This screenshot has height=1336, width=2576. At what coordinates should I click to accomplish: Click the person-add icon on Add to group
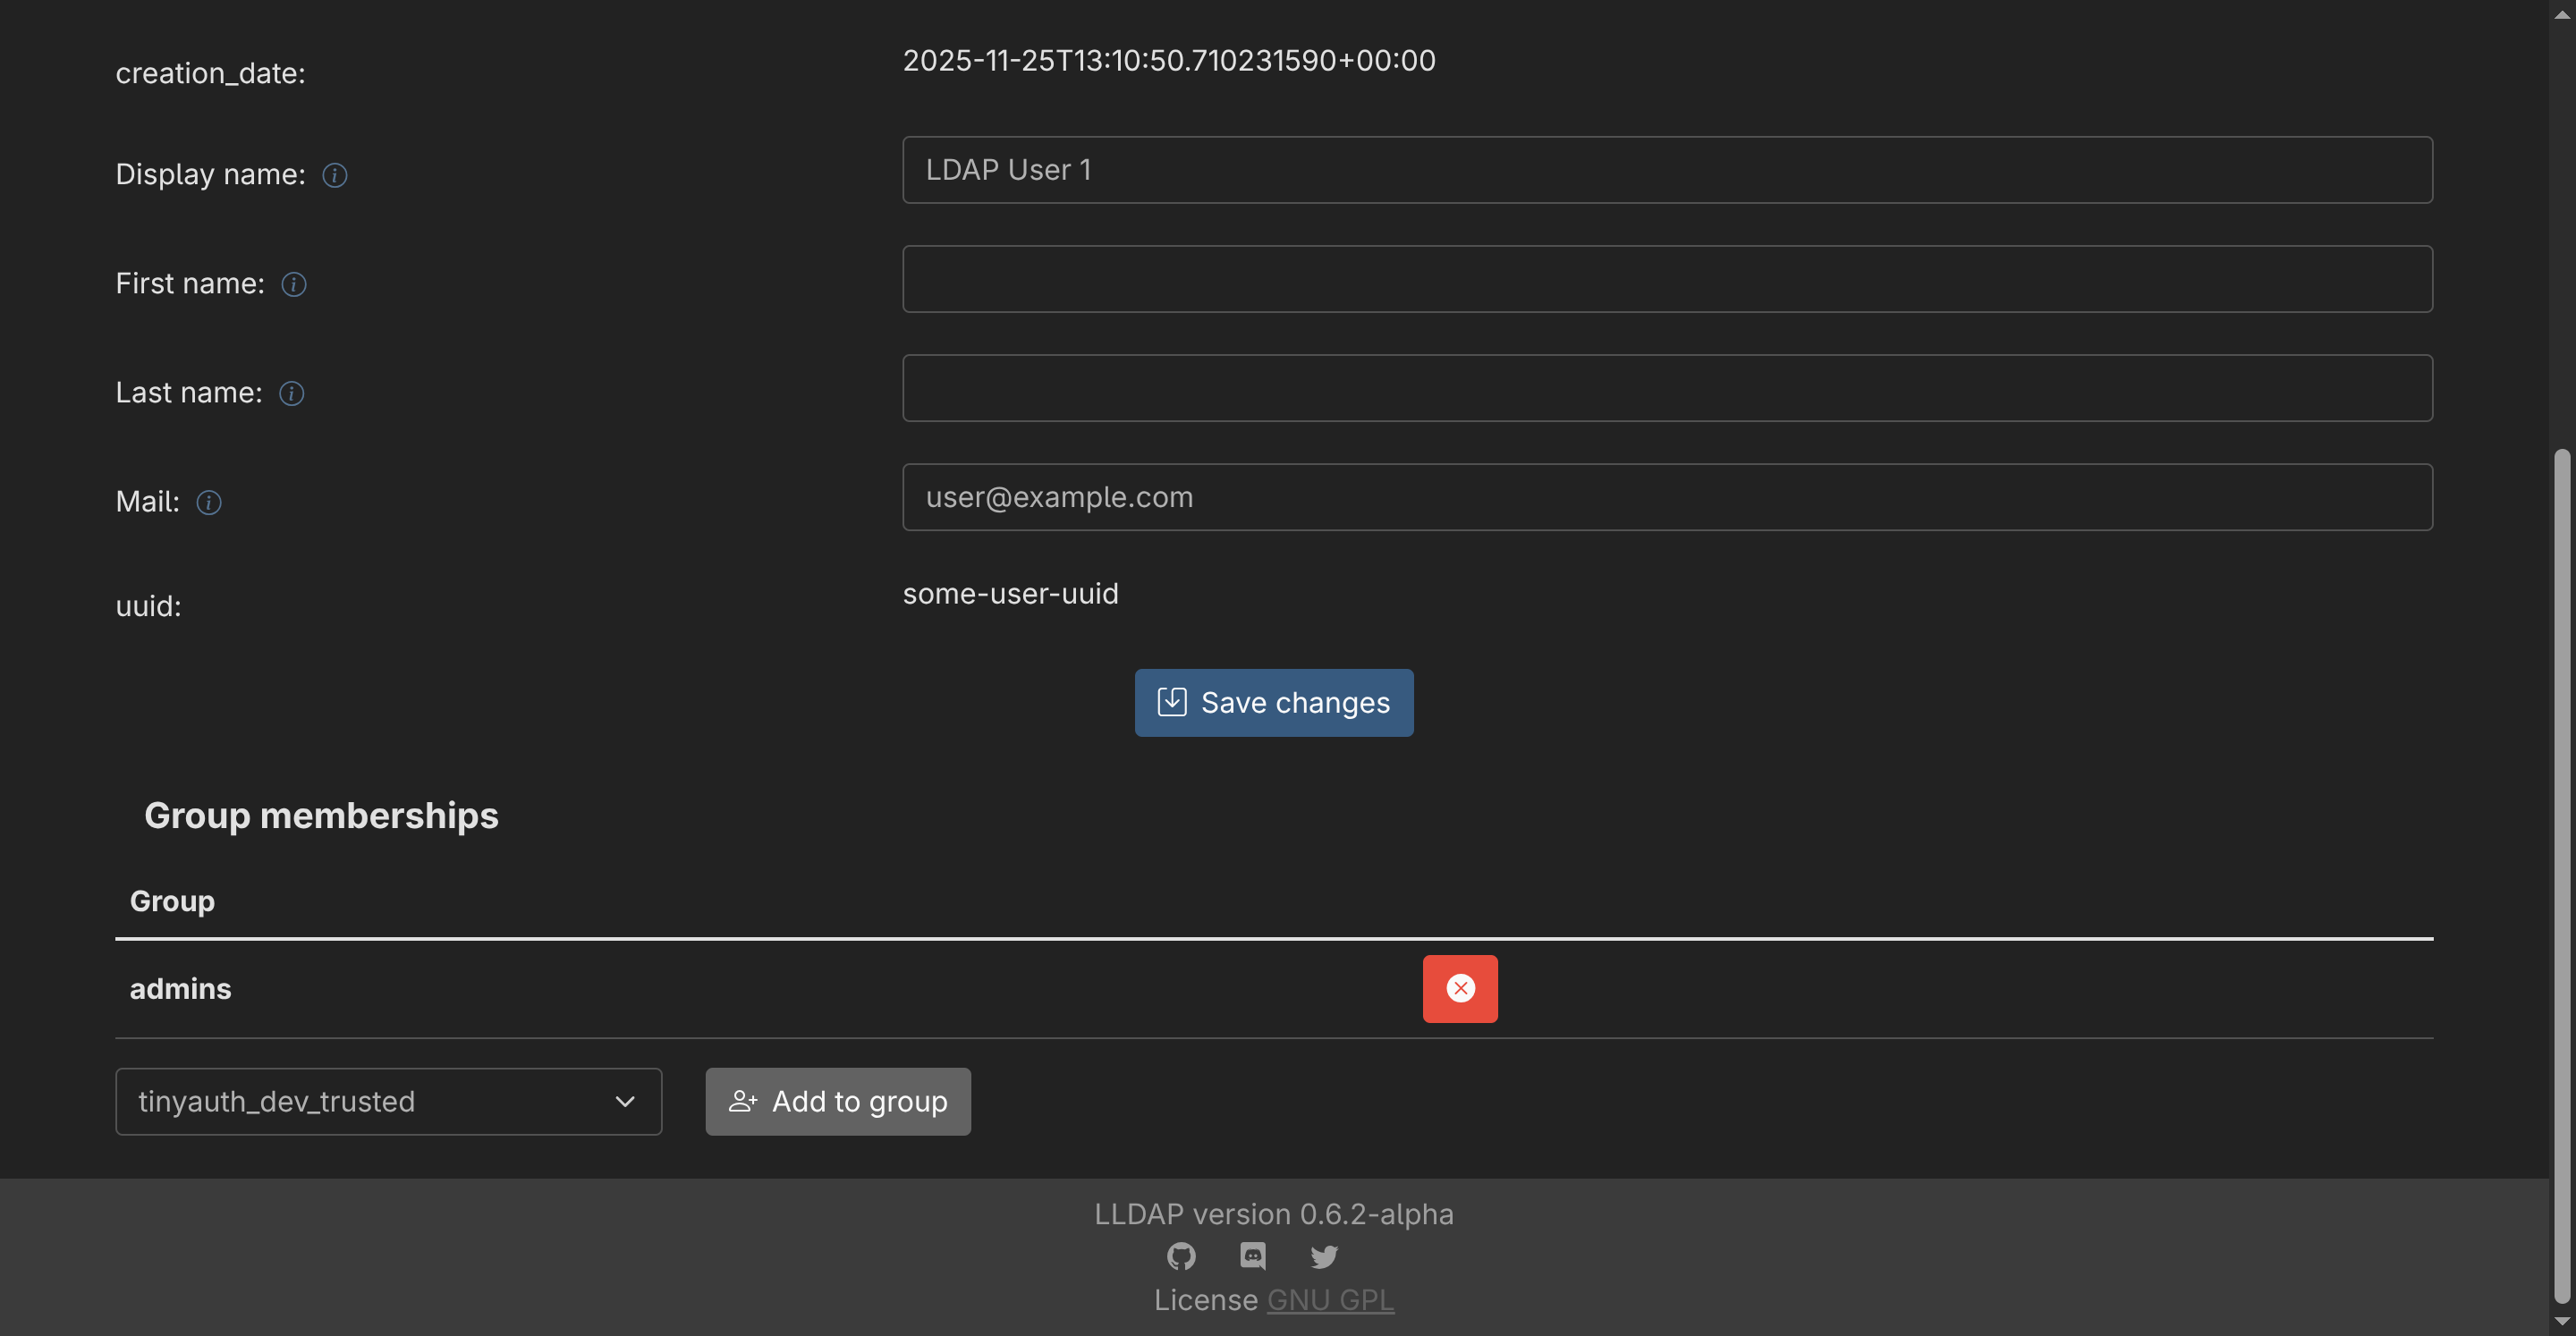coord(742,1101)
